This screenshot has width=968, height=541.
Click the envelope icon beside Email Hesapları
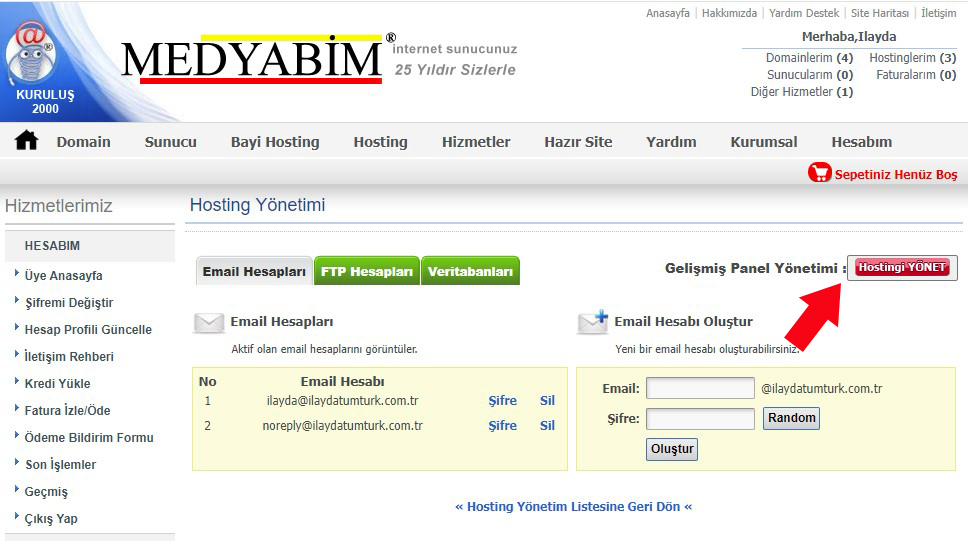pyautogui.click(x=209, y=322)
